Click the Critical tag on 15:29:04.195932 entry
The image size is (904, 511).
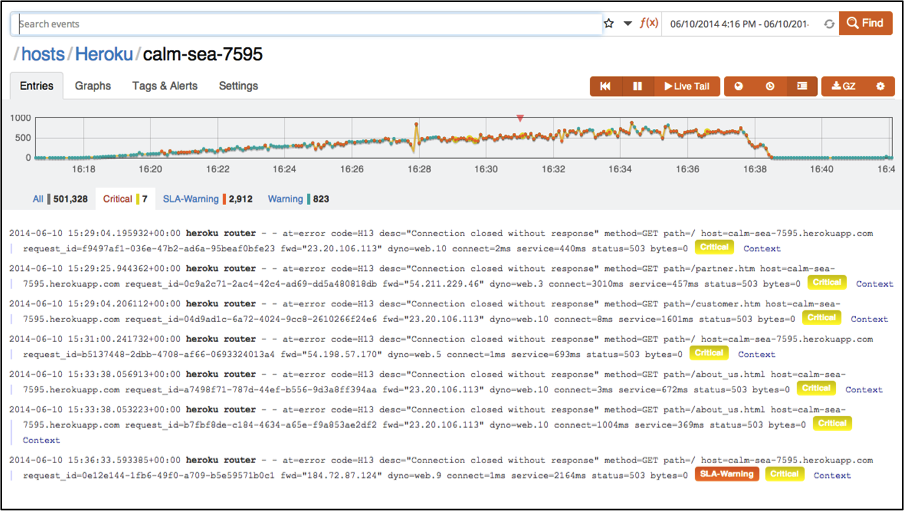pos(714,247)
